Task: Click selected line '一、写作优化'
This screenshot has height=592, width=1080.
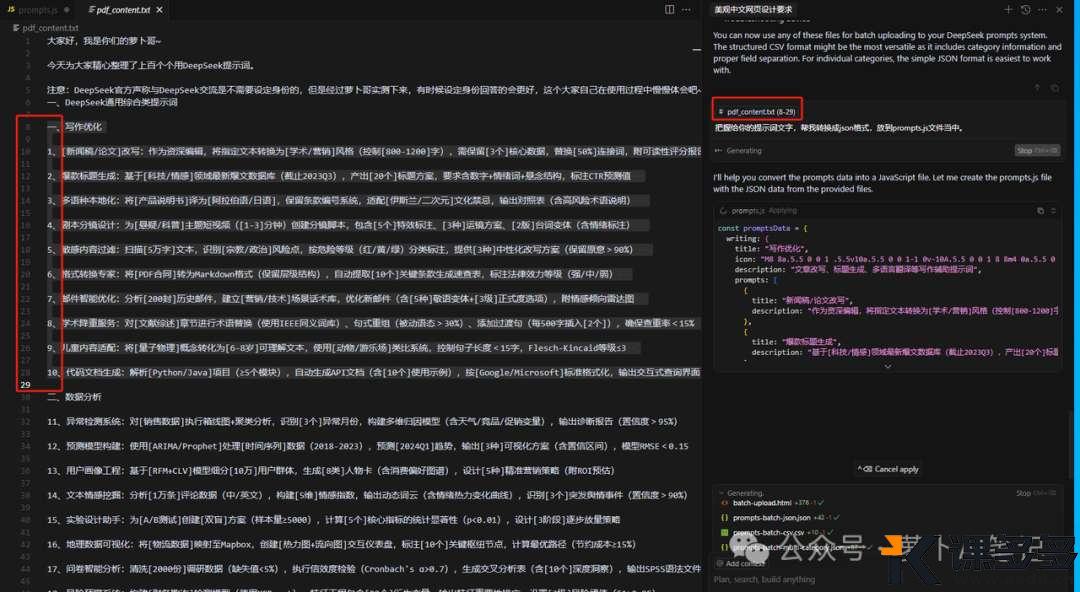Action: click(x=74, y=127)
